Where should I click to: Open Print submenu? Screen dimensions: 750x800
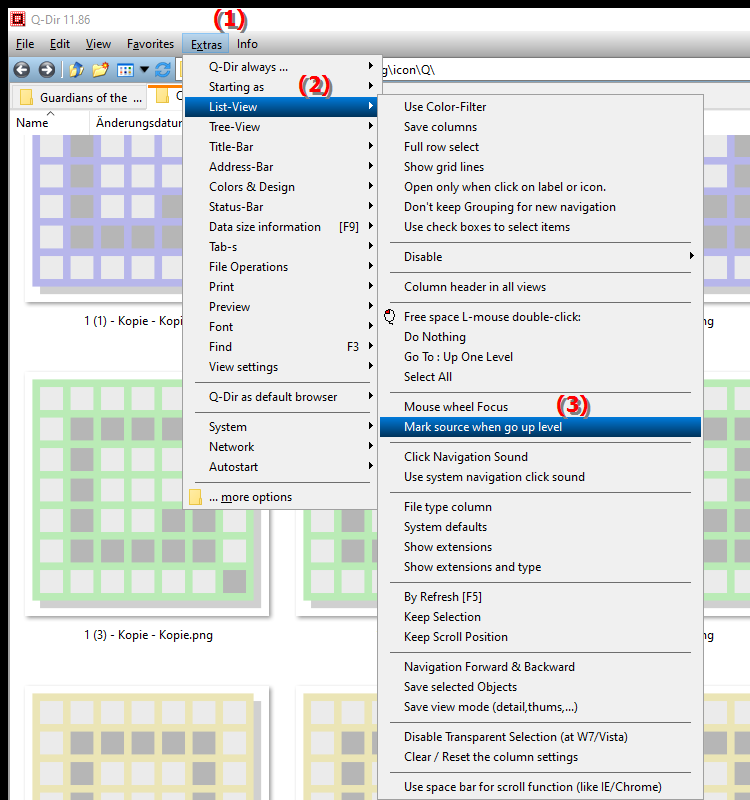[282, 287]
